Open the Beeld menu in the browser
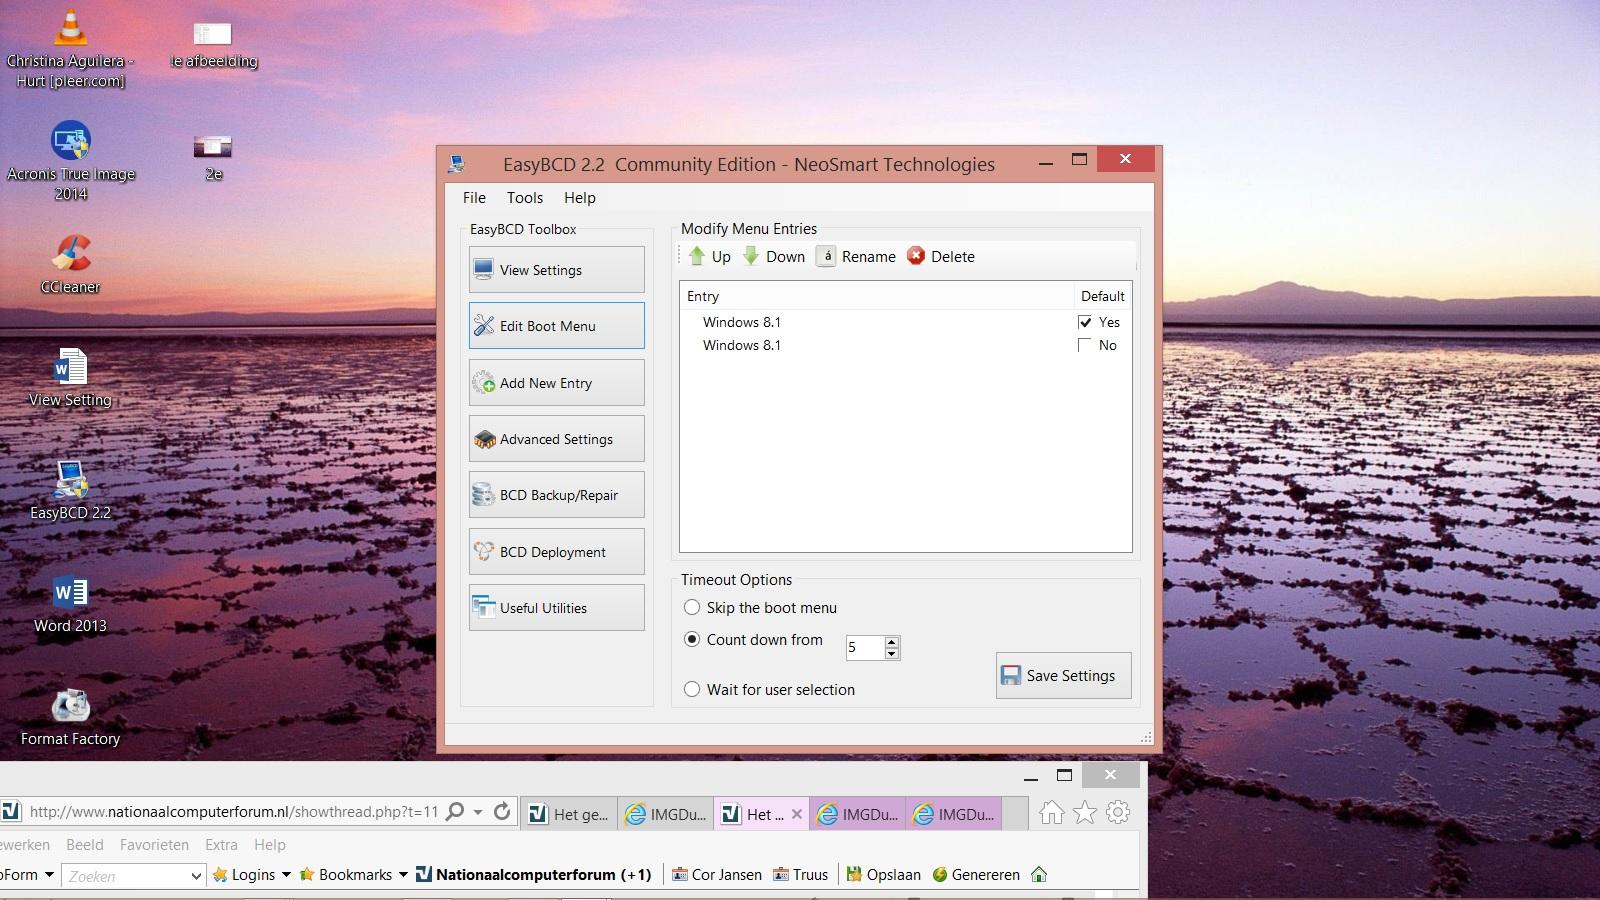The height and width of the screenshot is (900, 1600). coord(85,845)
